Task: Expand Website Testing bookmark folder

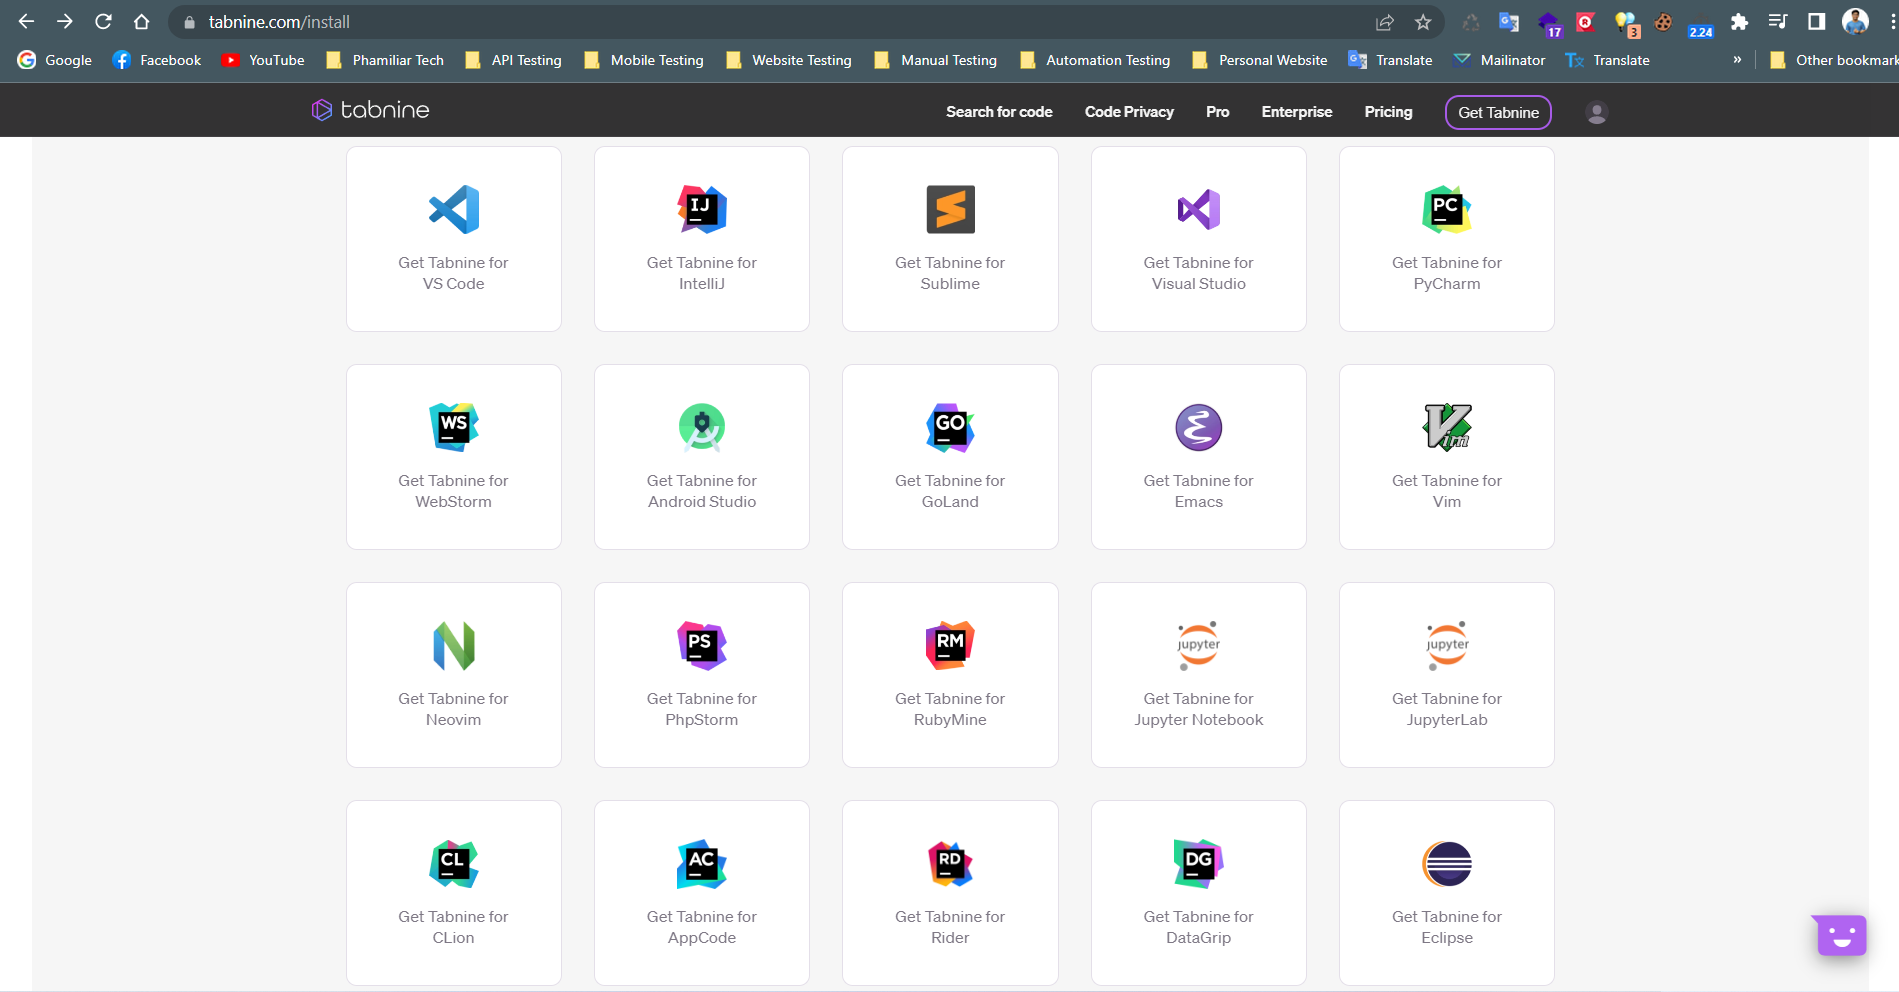Action: (789, 60)
